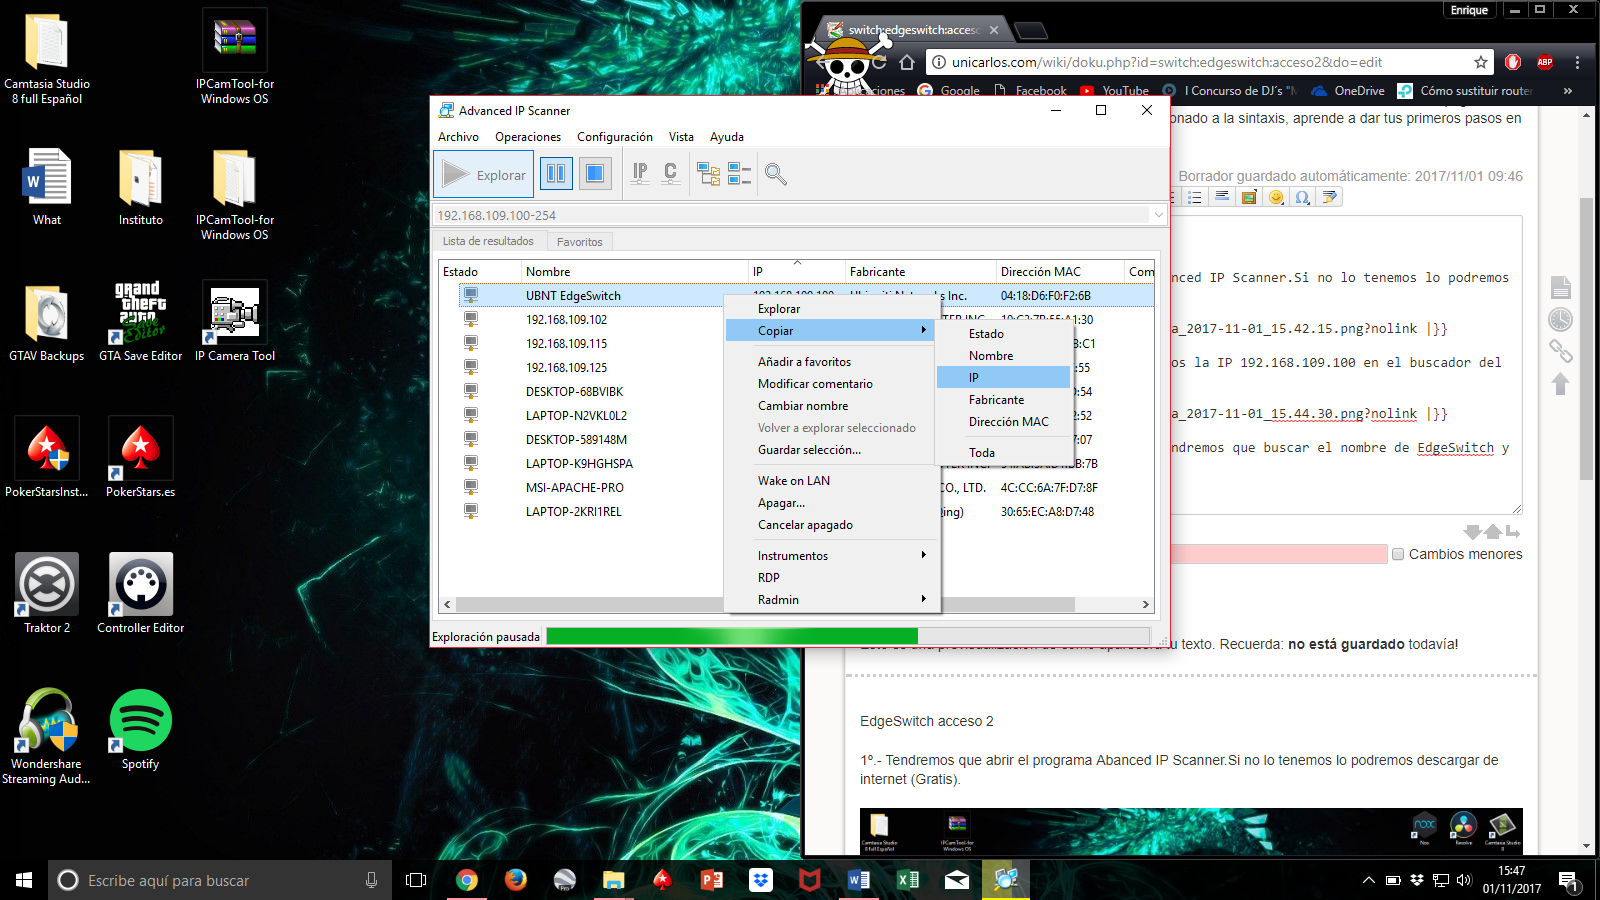The width and height of the screenshot is (1600, 900).
Task: Click the smiley editor icon
Action: 1276,197
